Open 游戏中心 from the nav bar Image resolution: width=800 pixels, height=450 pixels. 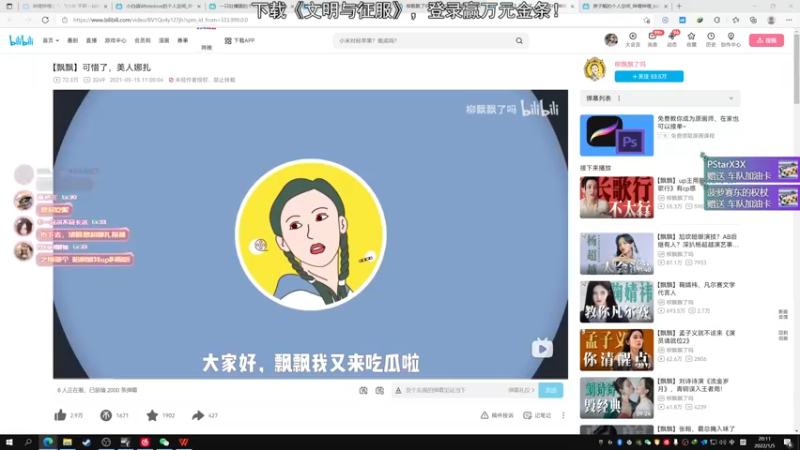tap(115, 40)
